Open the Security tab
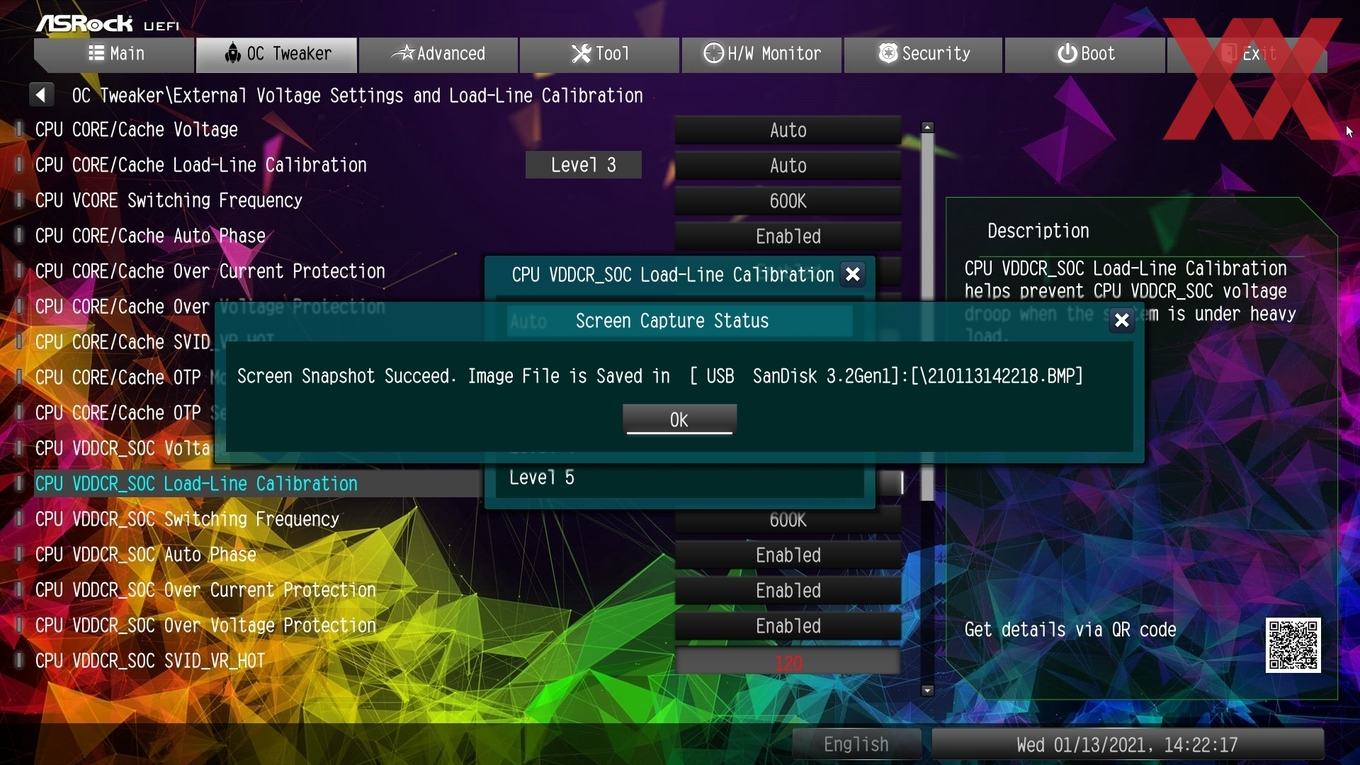 (x=924, y=54)
